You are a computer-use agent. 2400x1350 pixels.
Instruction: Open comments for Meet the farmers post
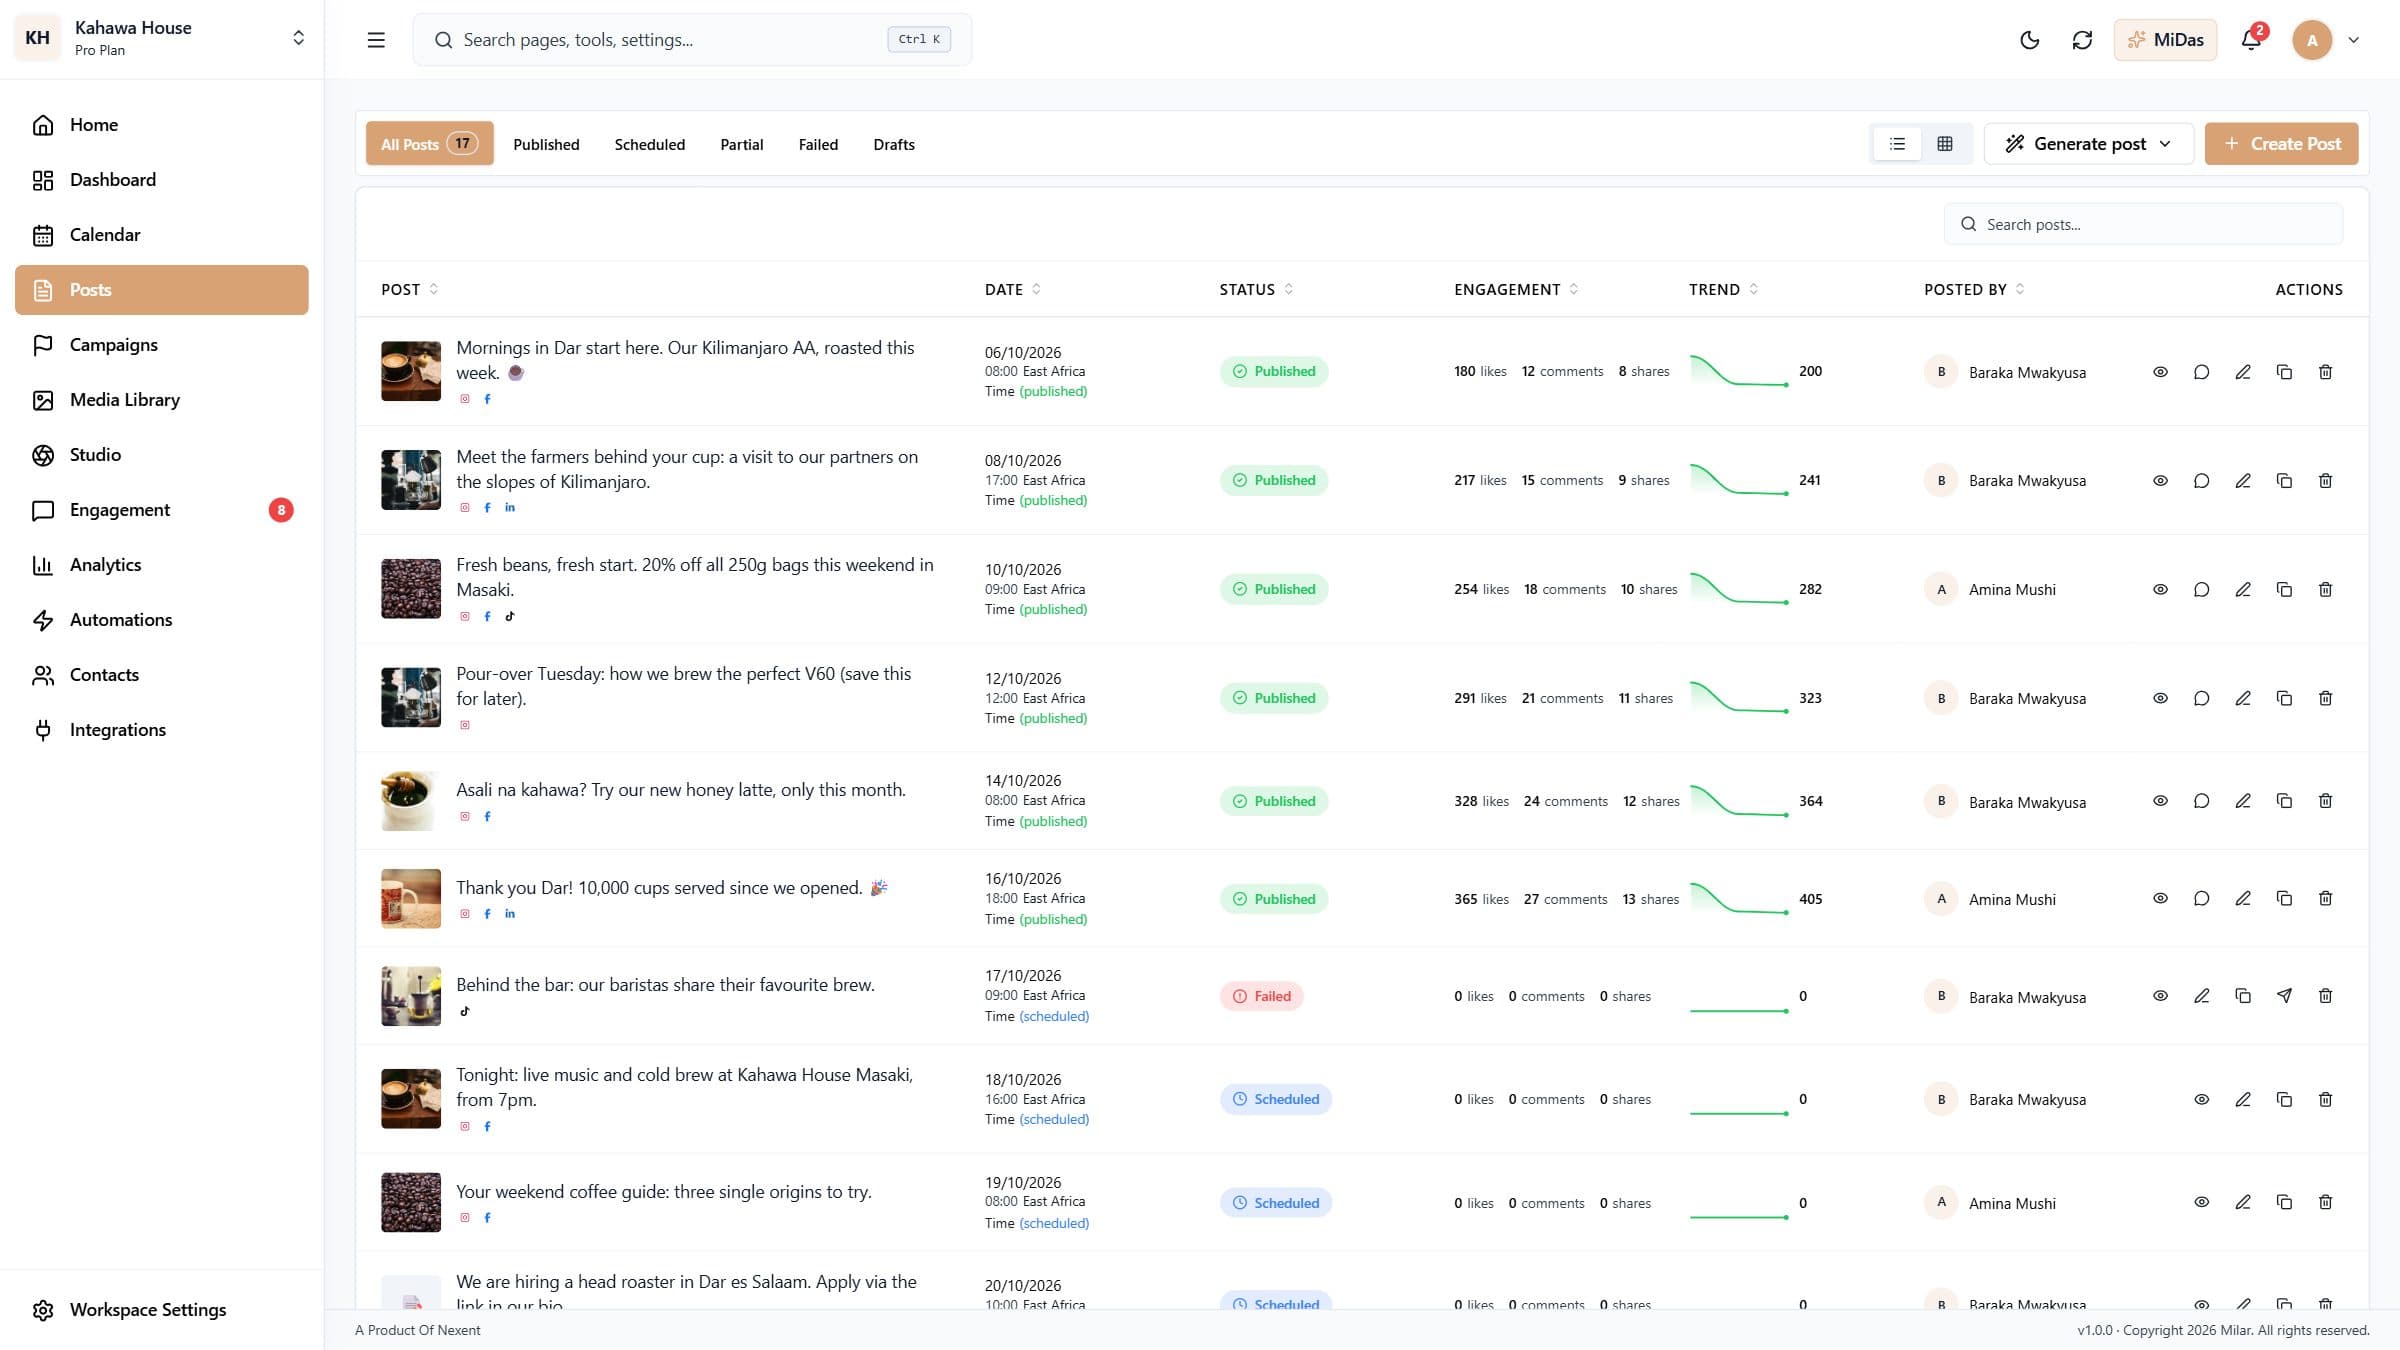click(x=2201, y=481)
